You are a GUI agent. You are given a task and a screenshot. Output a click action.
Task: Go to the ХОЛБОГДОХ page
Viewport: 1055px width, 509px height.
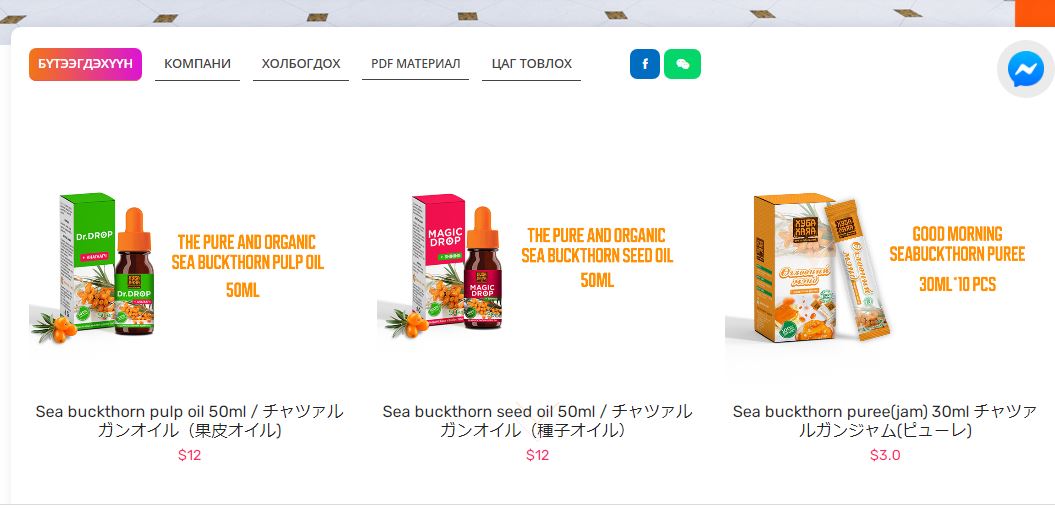coord(300,64)
